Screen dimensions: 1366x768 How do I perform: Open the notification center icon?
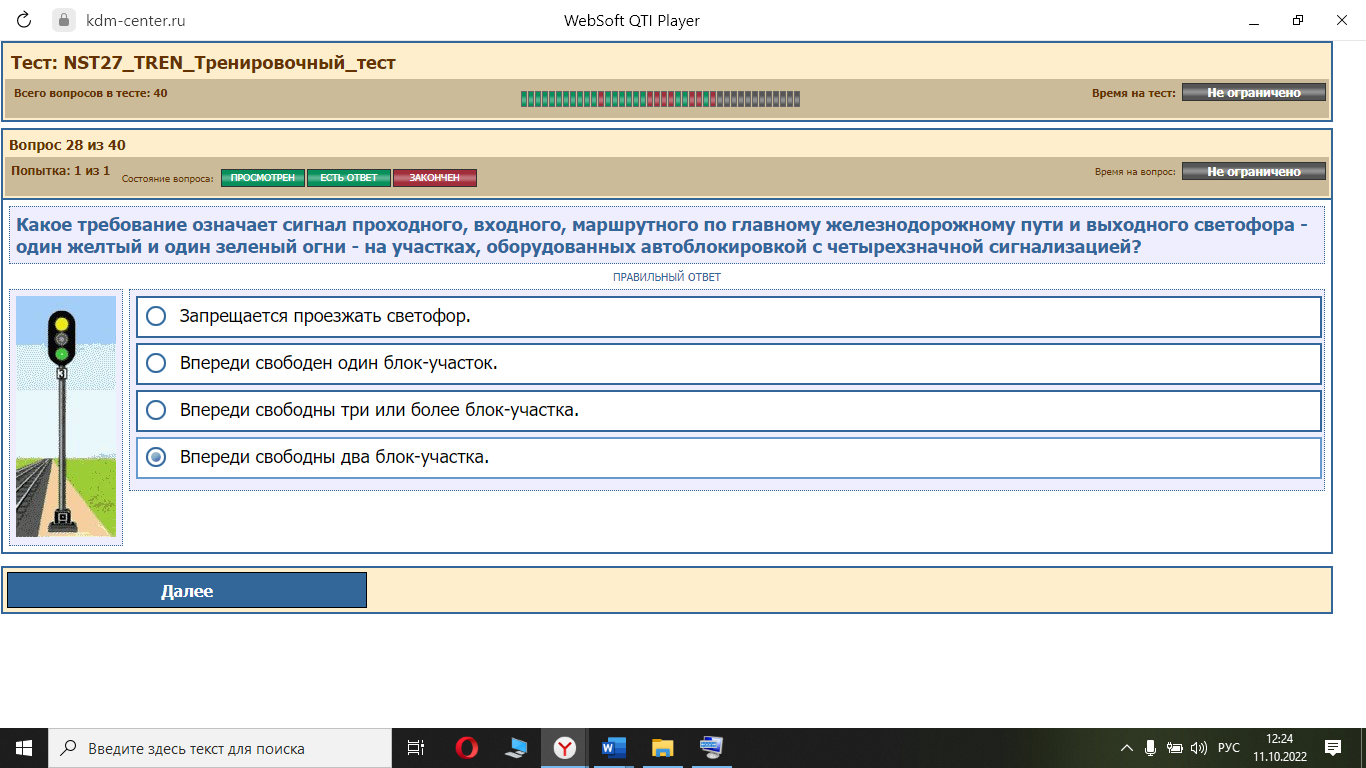pos(1333,747)
